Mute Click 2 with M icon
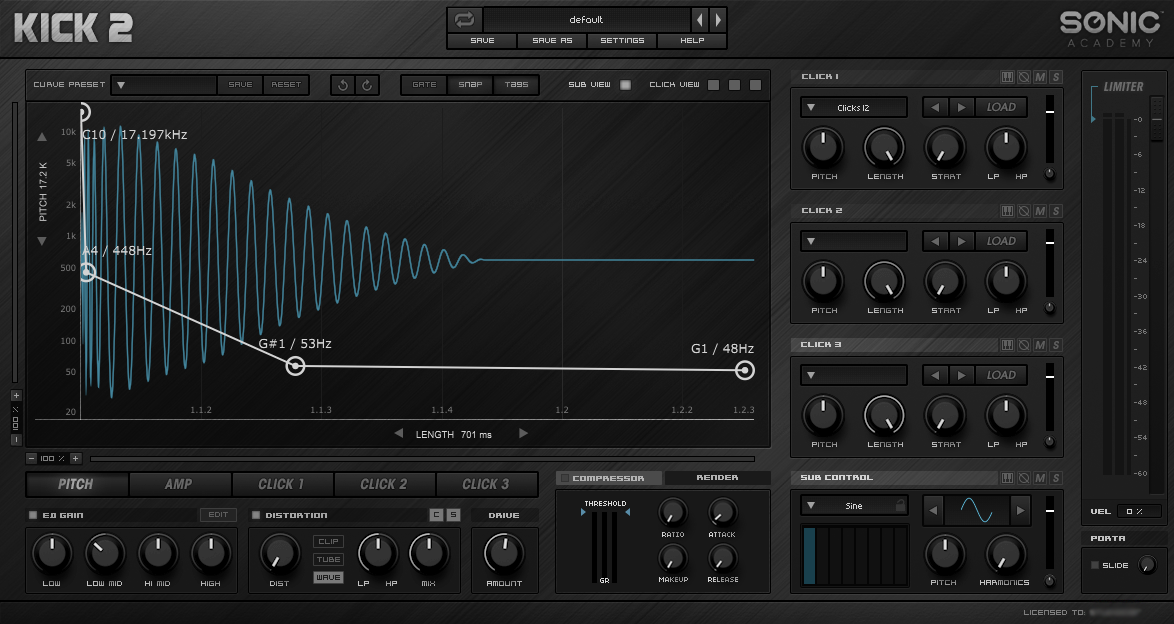Viewport: 1174px width, 624px height. click(x=1040, y=211)
